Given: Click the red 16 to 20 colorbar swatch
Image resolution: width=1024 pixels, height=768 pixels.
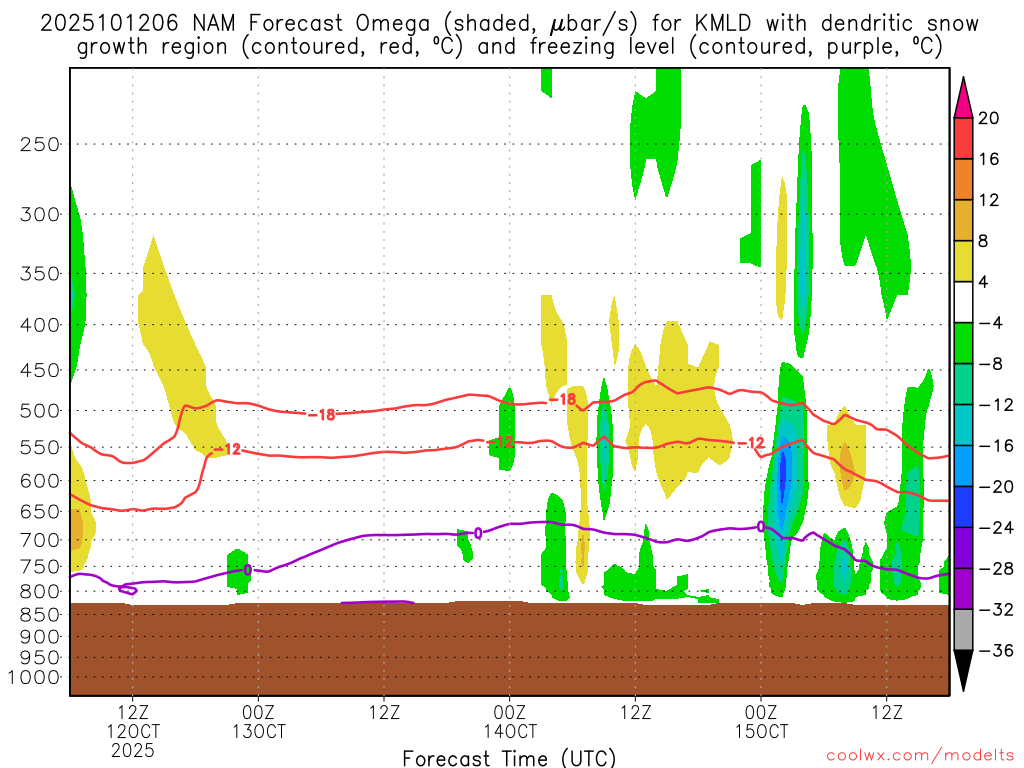Looking at the screenshot, I should pos(963,138).
